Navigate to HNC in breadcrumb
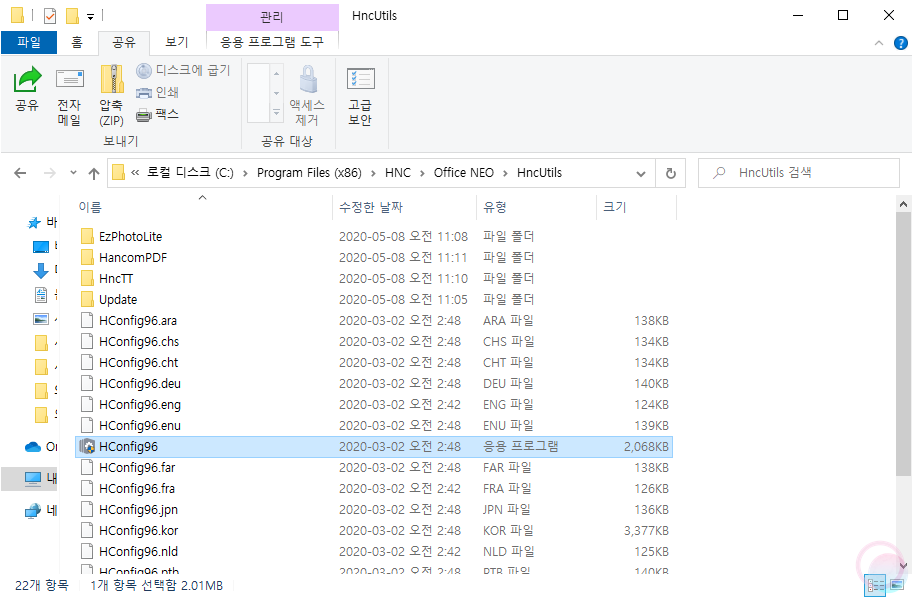913x598 pixels. (398, 173)
